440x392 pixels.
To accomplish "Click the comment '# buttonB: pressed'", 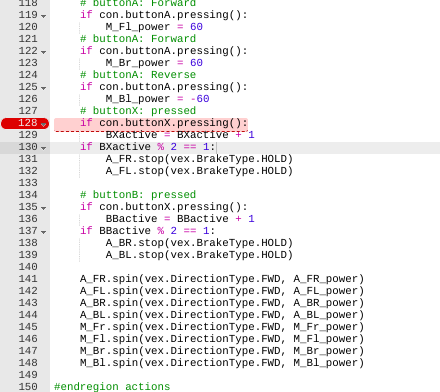I will click(138, 195).
